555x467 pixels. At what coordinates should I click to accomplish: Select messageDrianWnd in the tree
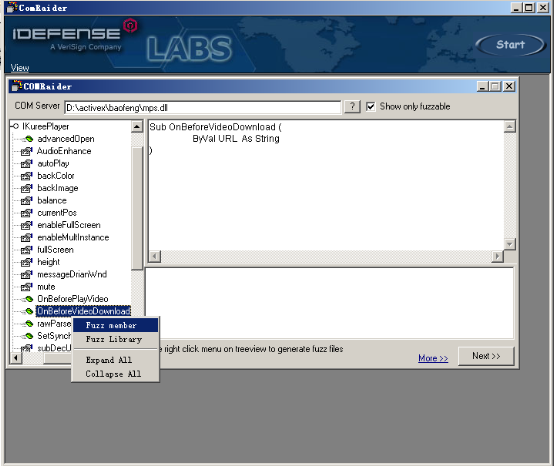(x=72, y=274)
